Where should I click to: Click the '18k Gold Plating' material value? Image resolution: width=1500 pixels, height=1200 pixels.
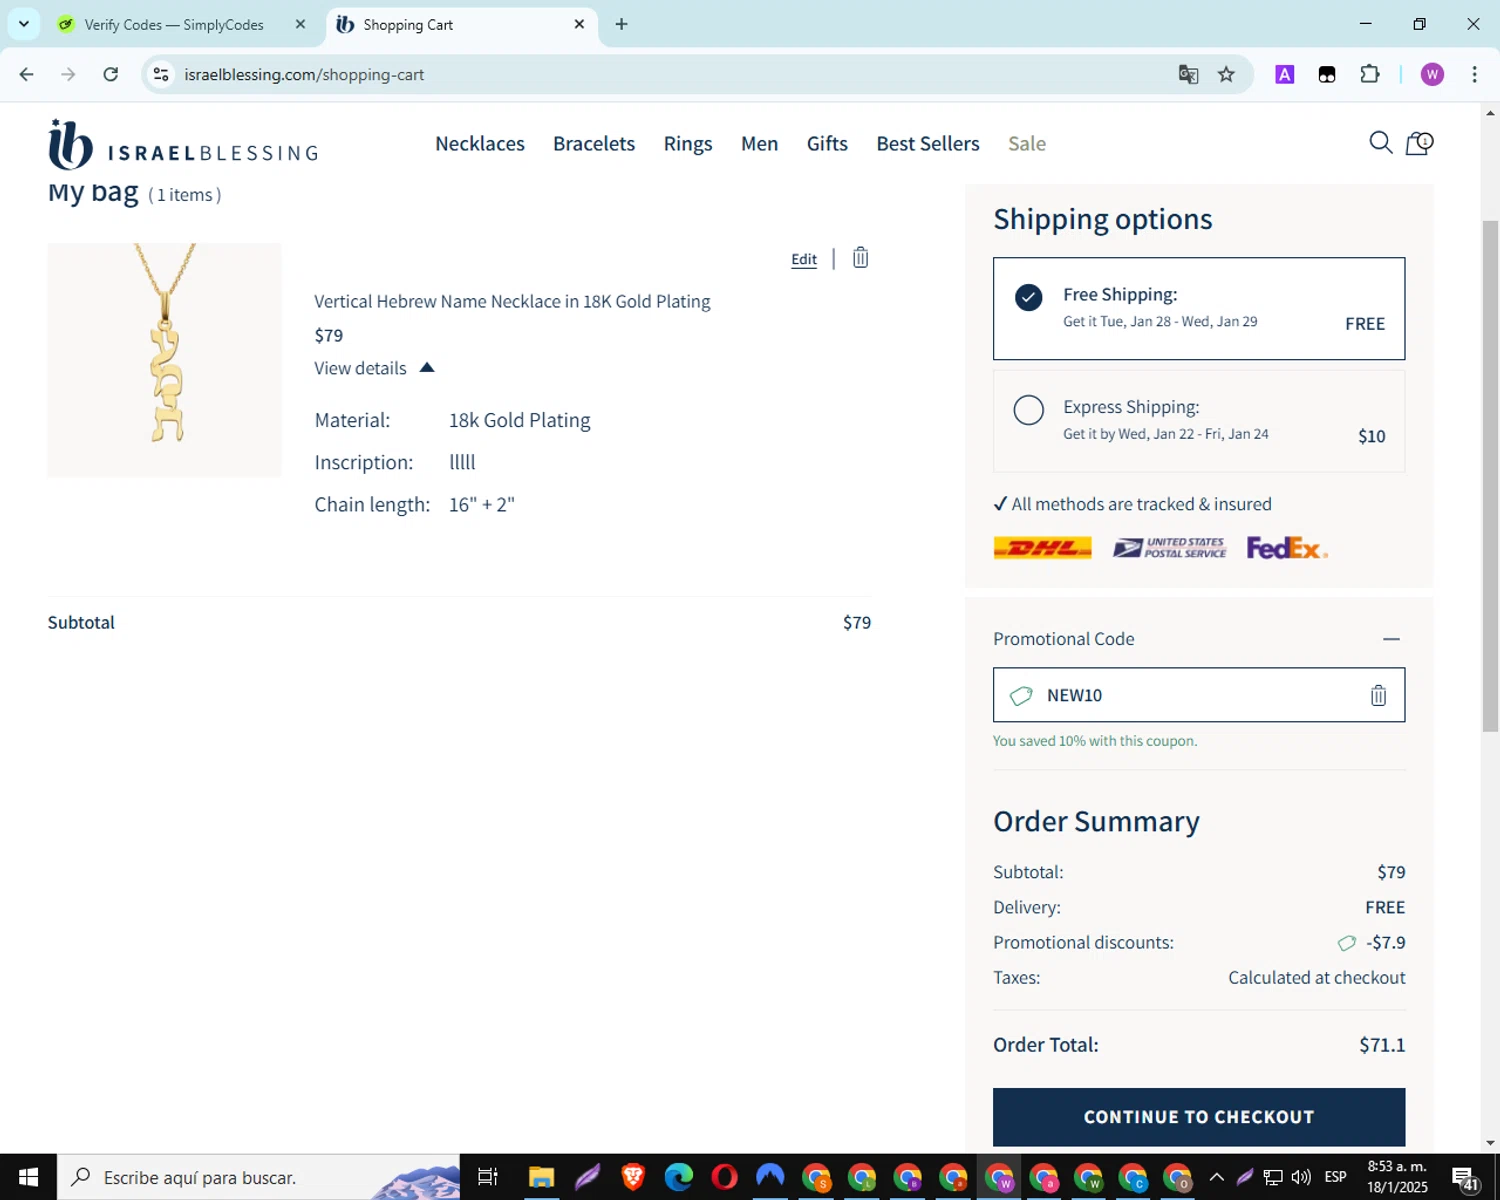(520, 420)
